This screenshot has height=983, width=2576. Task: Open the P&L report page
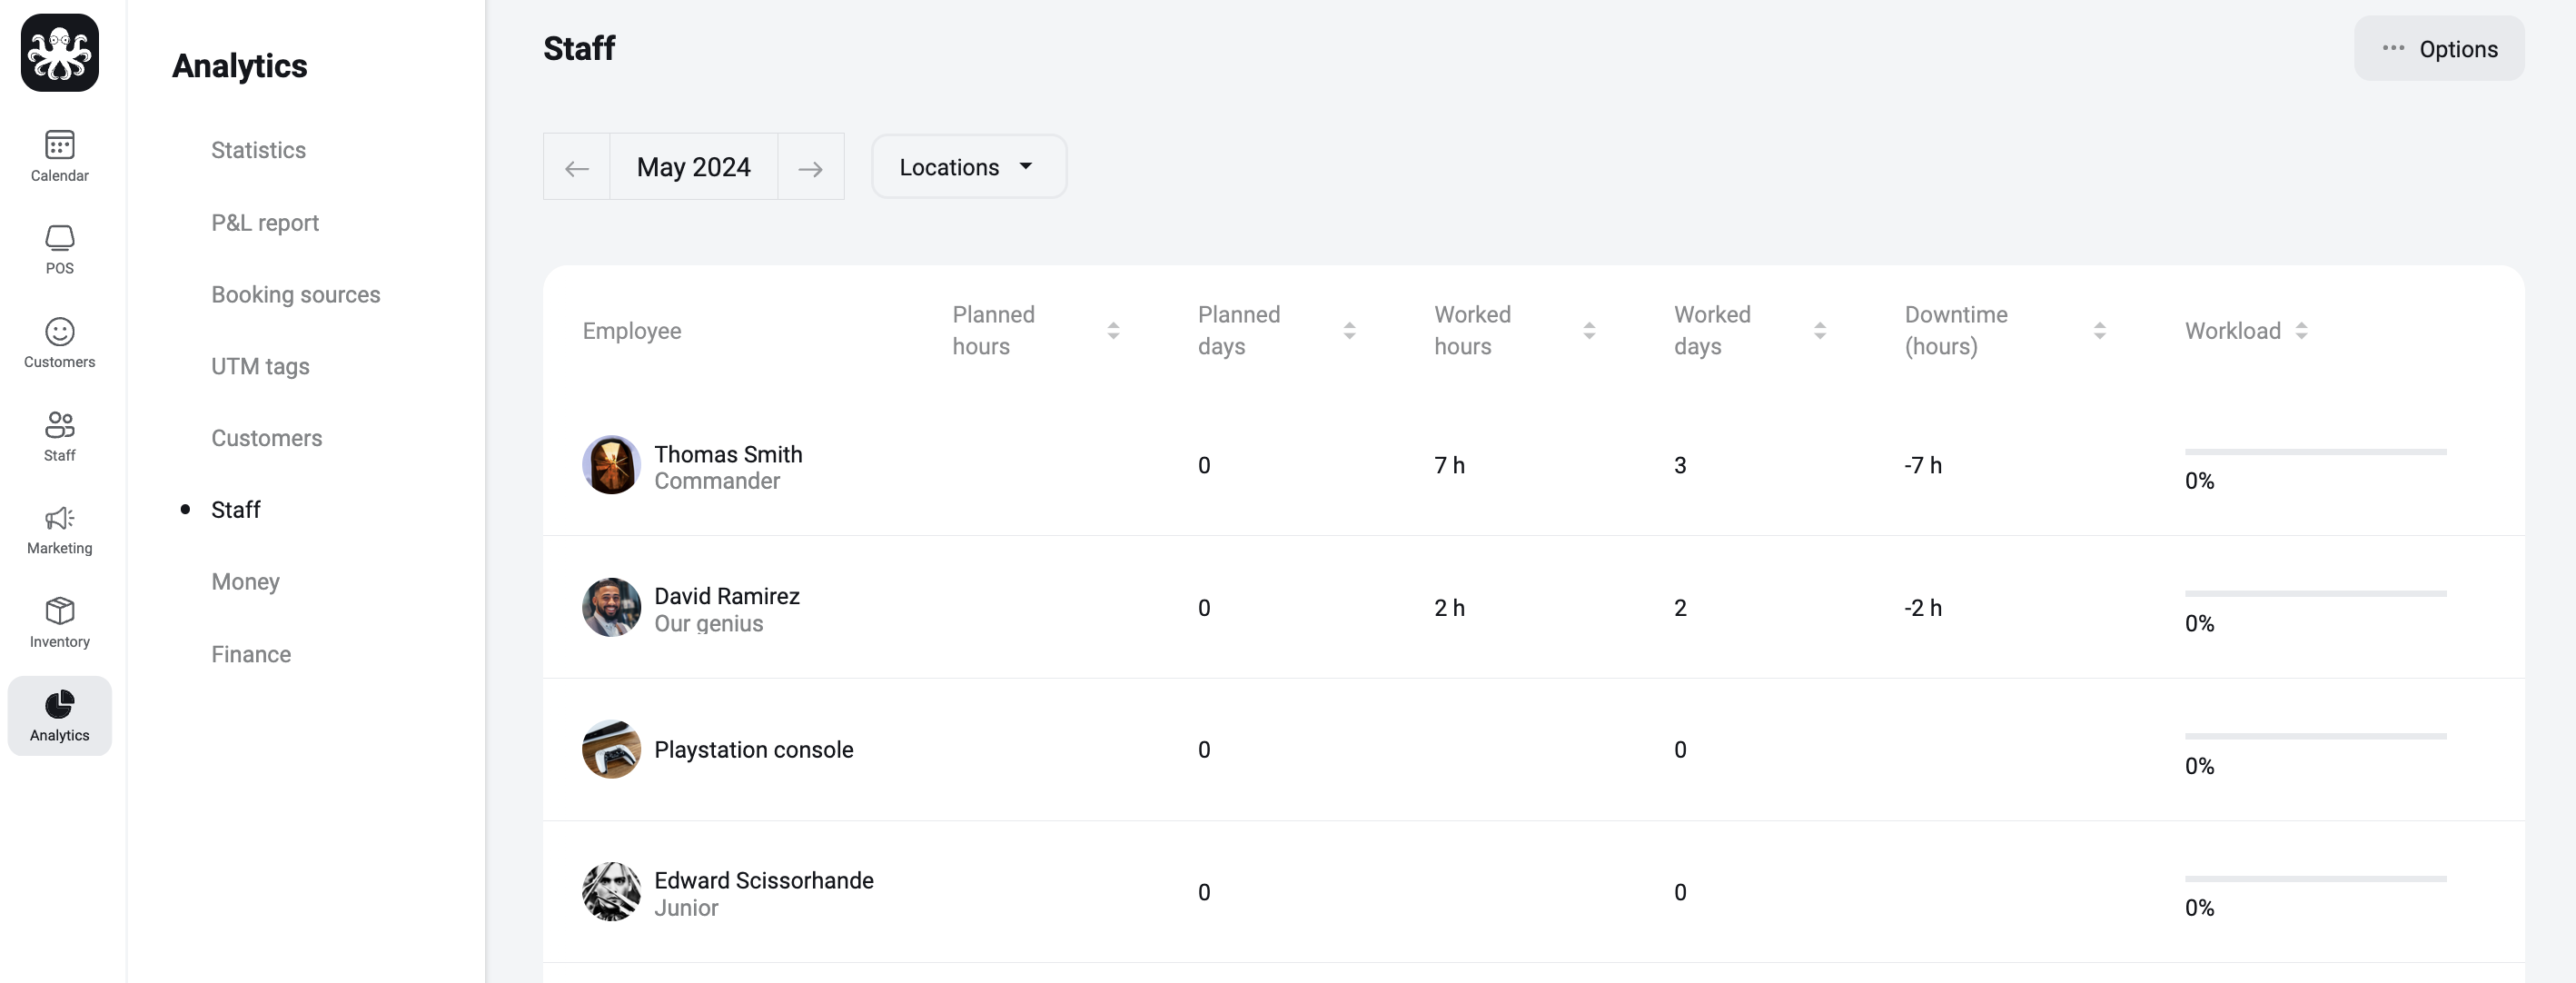pyautogui.click(x=265, y=222)
